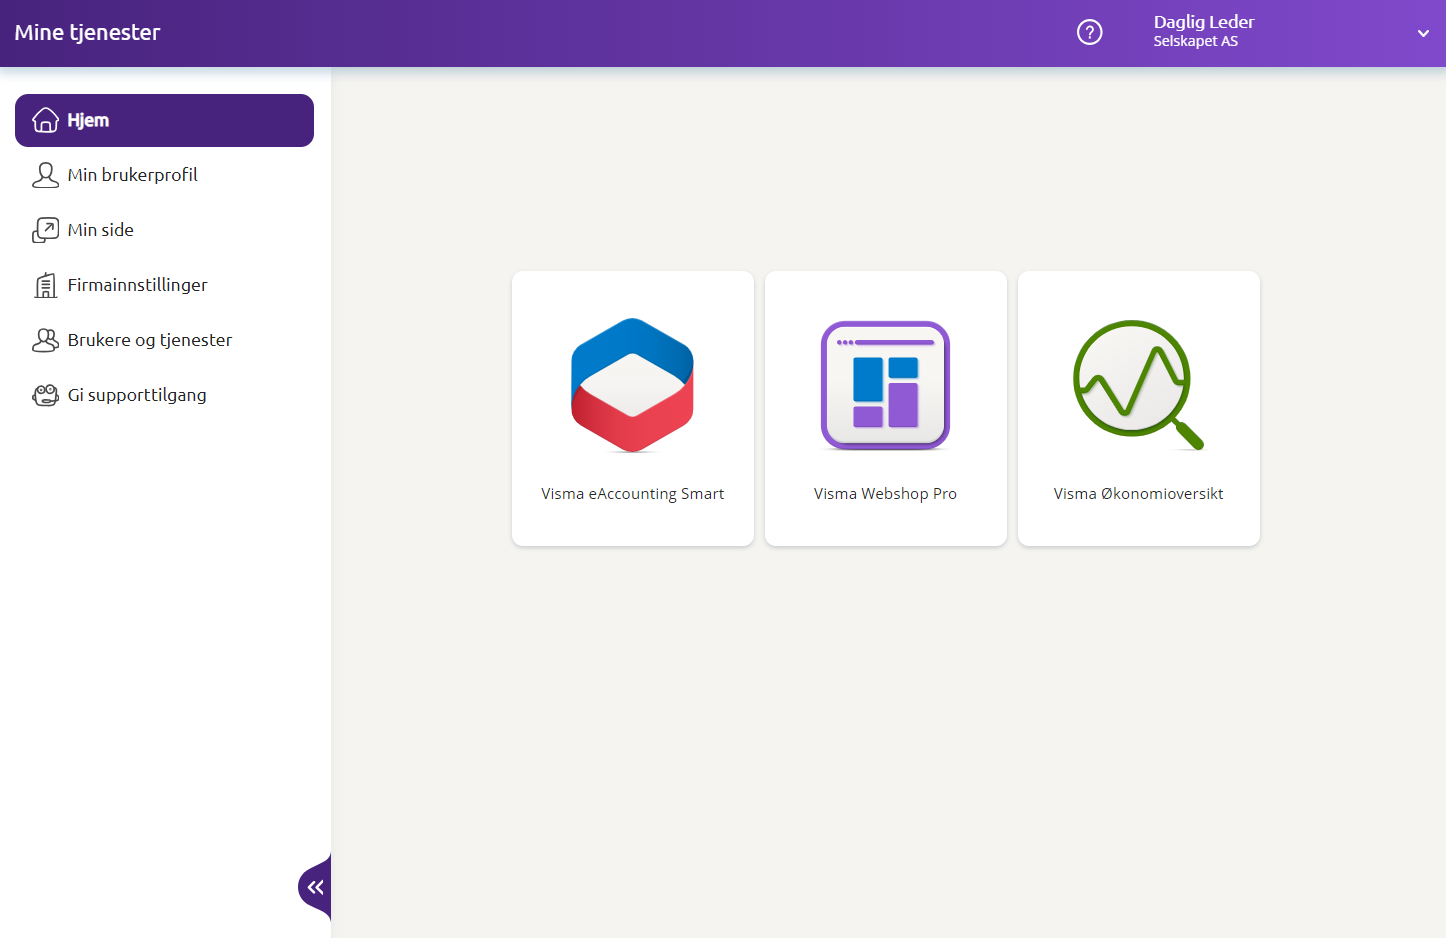Go to Min brukerprofil label
Screen dimensions: 1446x938
click(132, 175)
